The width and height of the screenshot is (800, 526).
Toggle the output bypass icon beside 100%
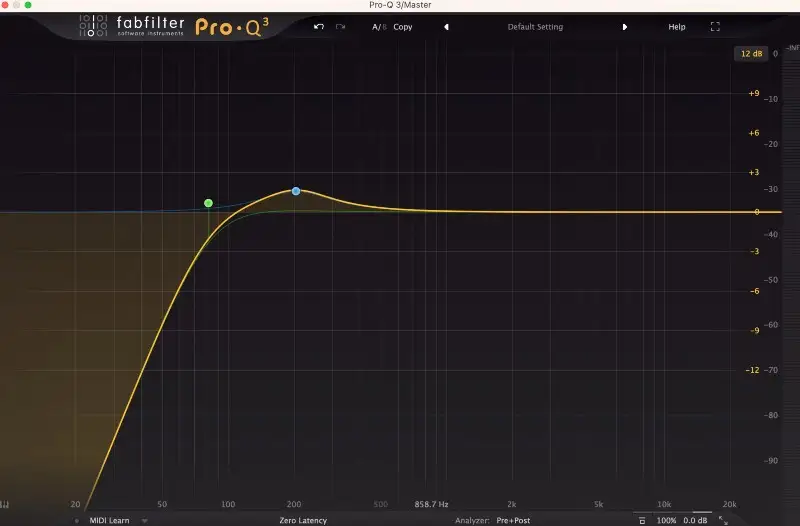(x=642, y=520)
